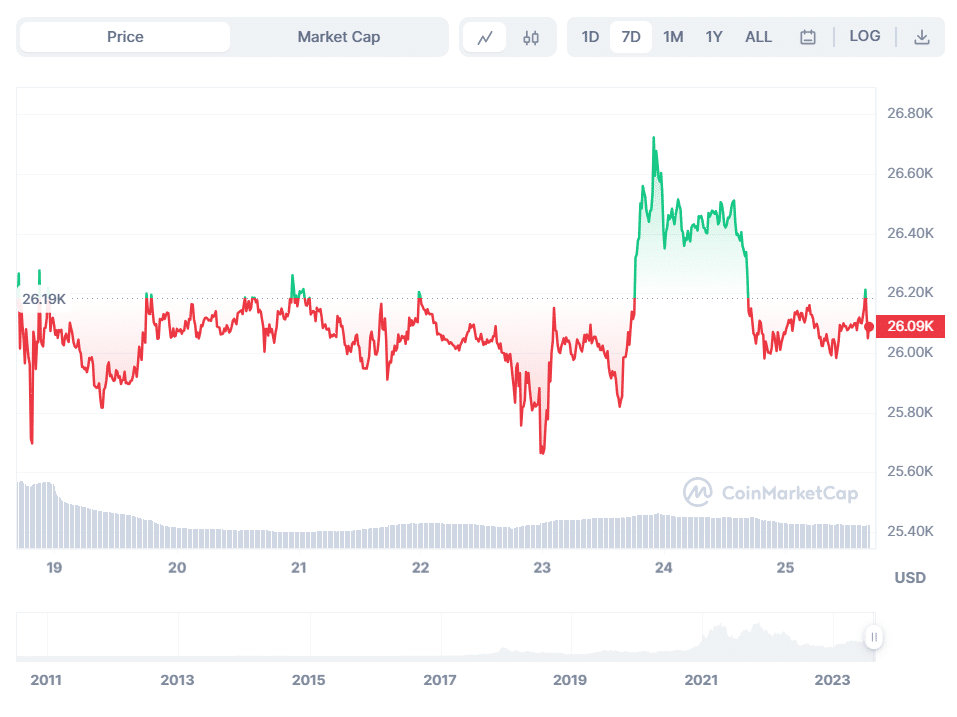Click the 26.19K opening price label
957x717 pixels.
click(43, 300)
